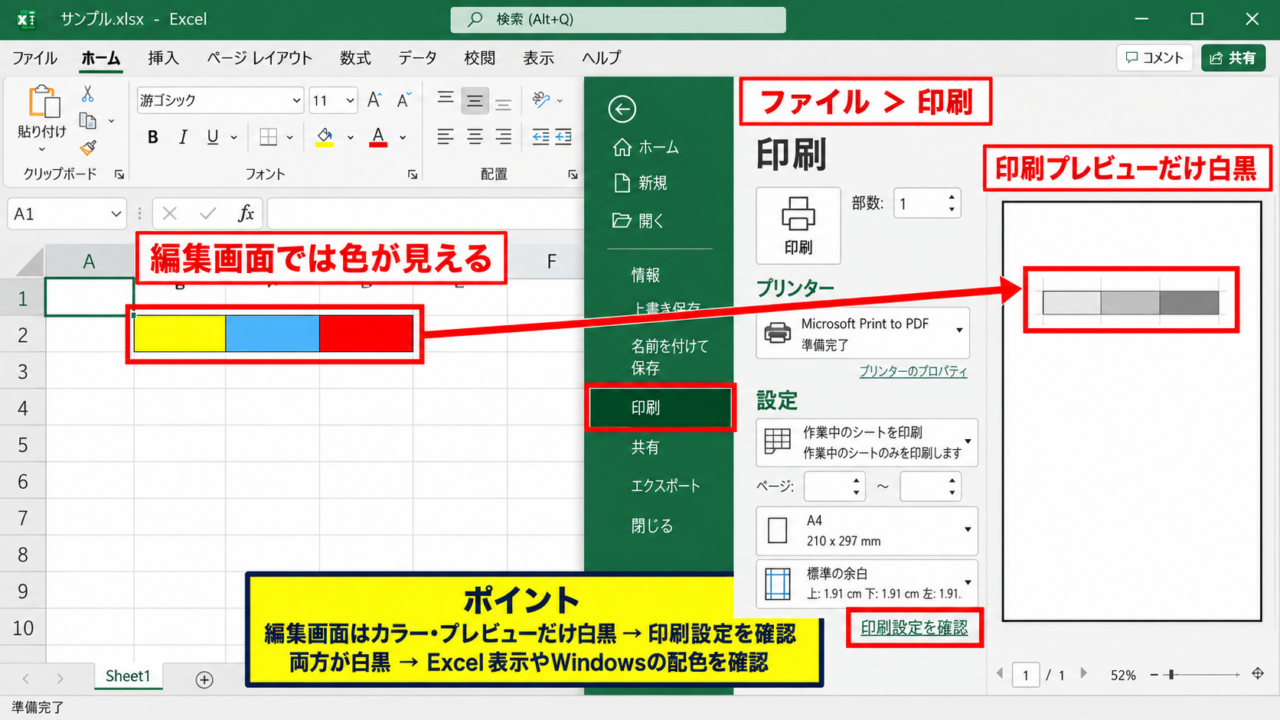The height and width of the screenshot is (720, 1280).
Task: Click the backstage back arrow icon
Action: pos(622,109)
